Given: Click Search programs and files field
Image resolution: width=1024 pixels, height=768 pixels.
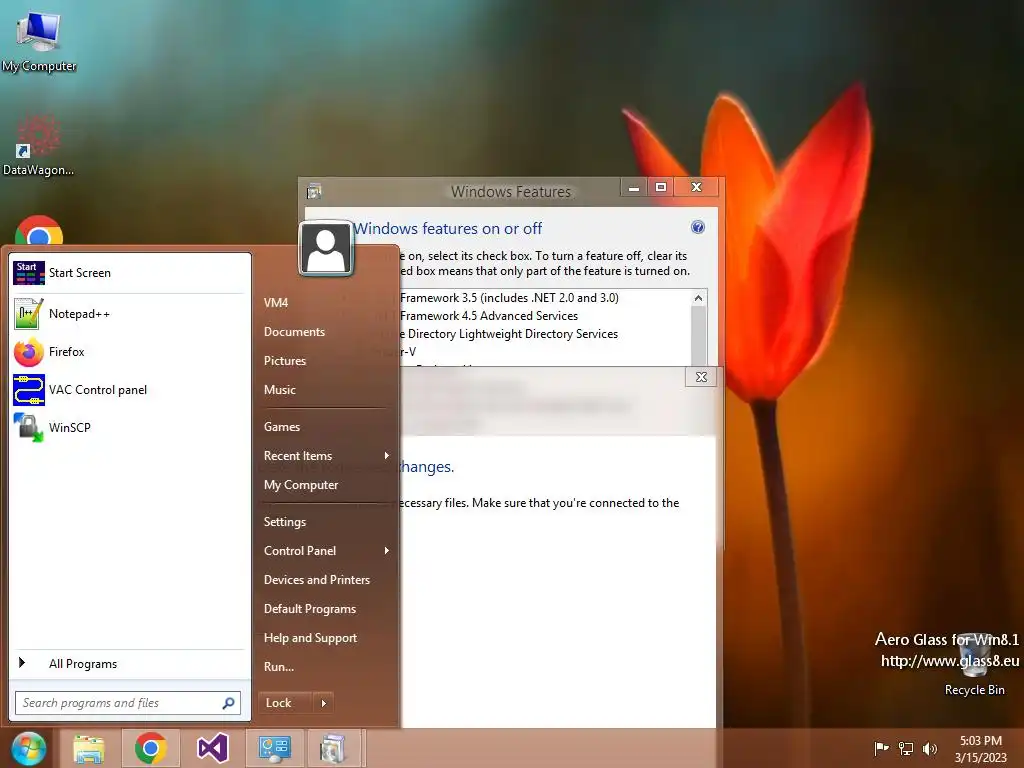Looking at the screenshot, I should pos(128,703).
